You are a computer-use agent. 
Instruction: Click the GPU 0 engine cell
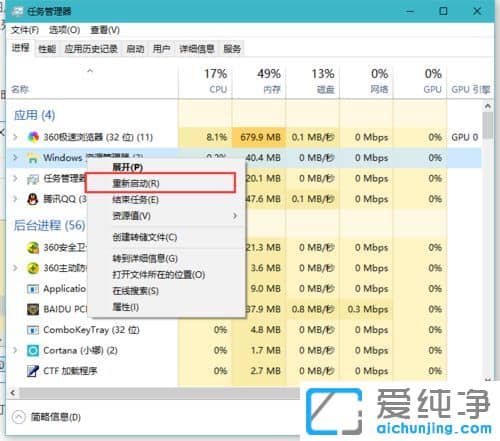465,137
